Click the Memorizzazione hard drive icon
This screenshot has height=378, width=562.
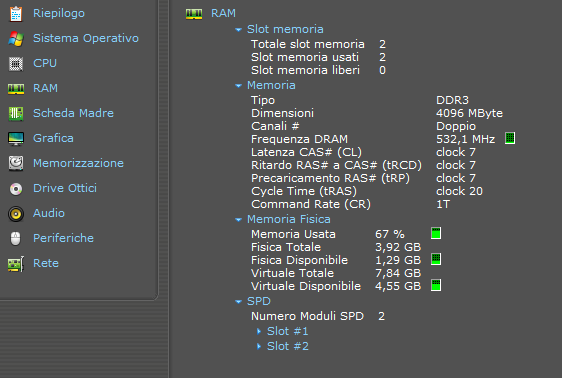click(16, 163)
